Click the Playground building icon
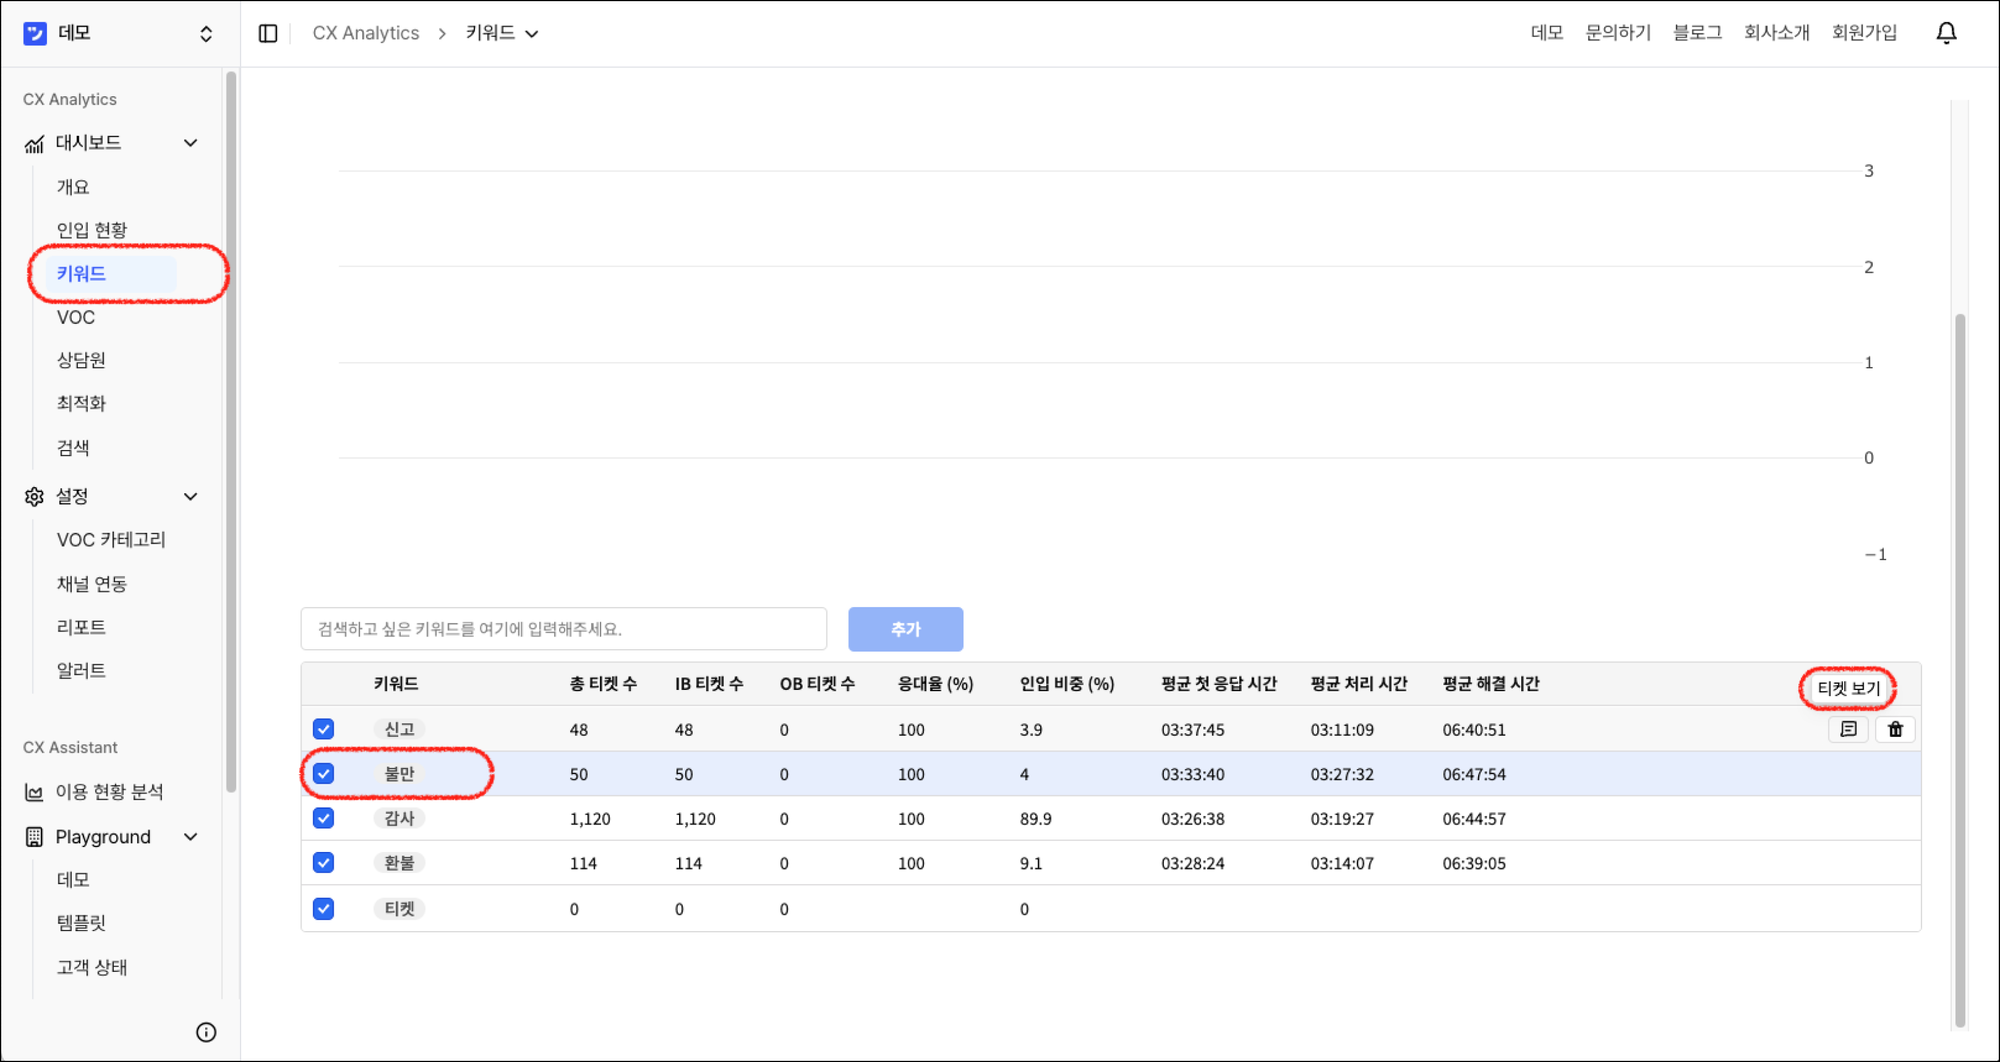 tap(33, 837)
